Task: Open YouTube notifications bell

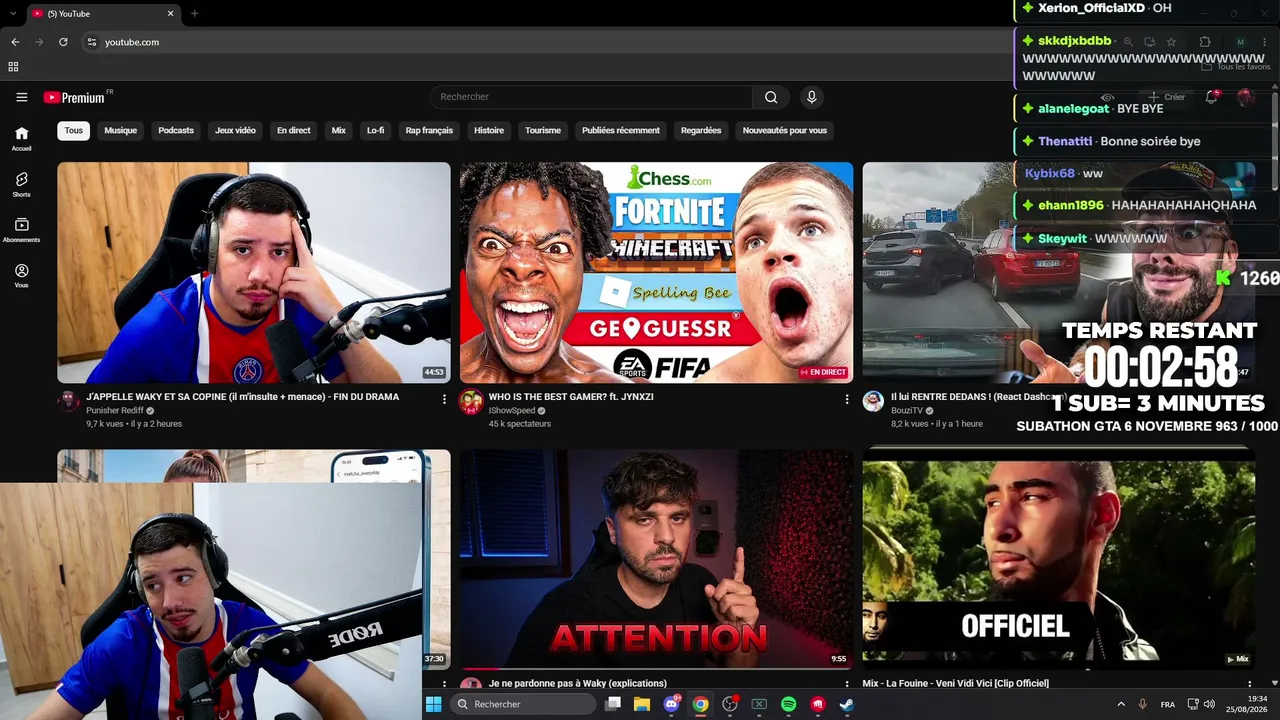Action: 1211,97
